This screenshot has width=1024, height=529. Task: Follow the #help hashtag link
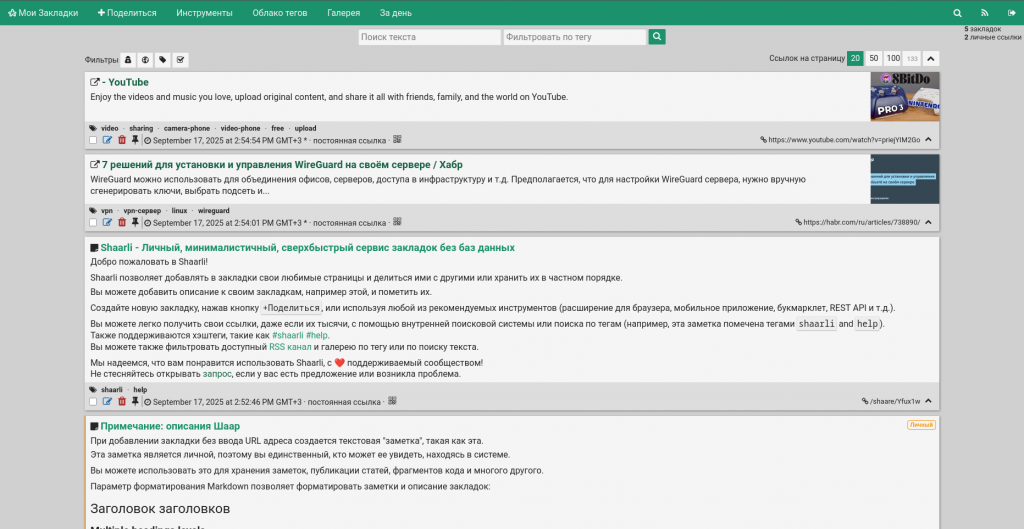pos(317,336)
